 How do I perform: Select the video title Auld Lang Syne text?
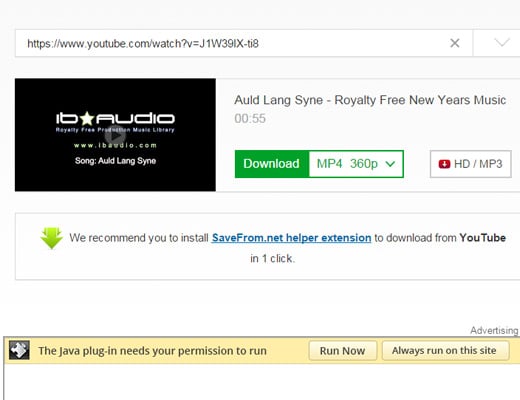pos(370,100)
